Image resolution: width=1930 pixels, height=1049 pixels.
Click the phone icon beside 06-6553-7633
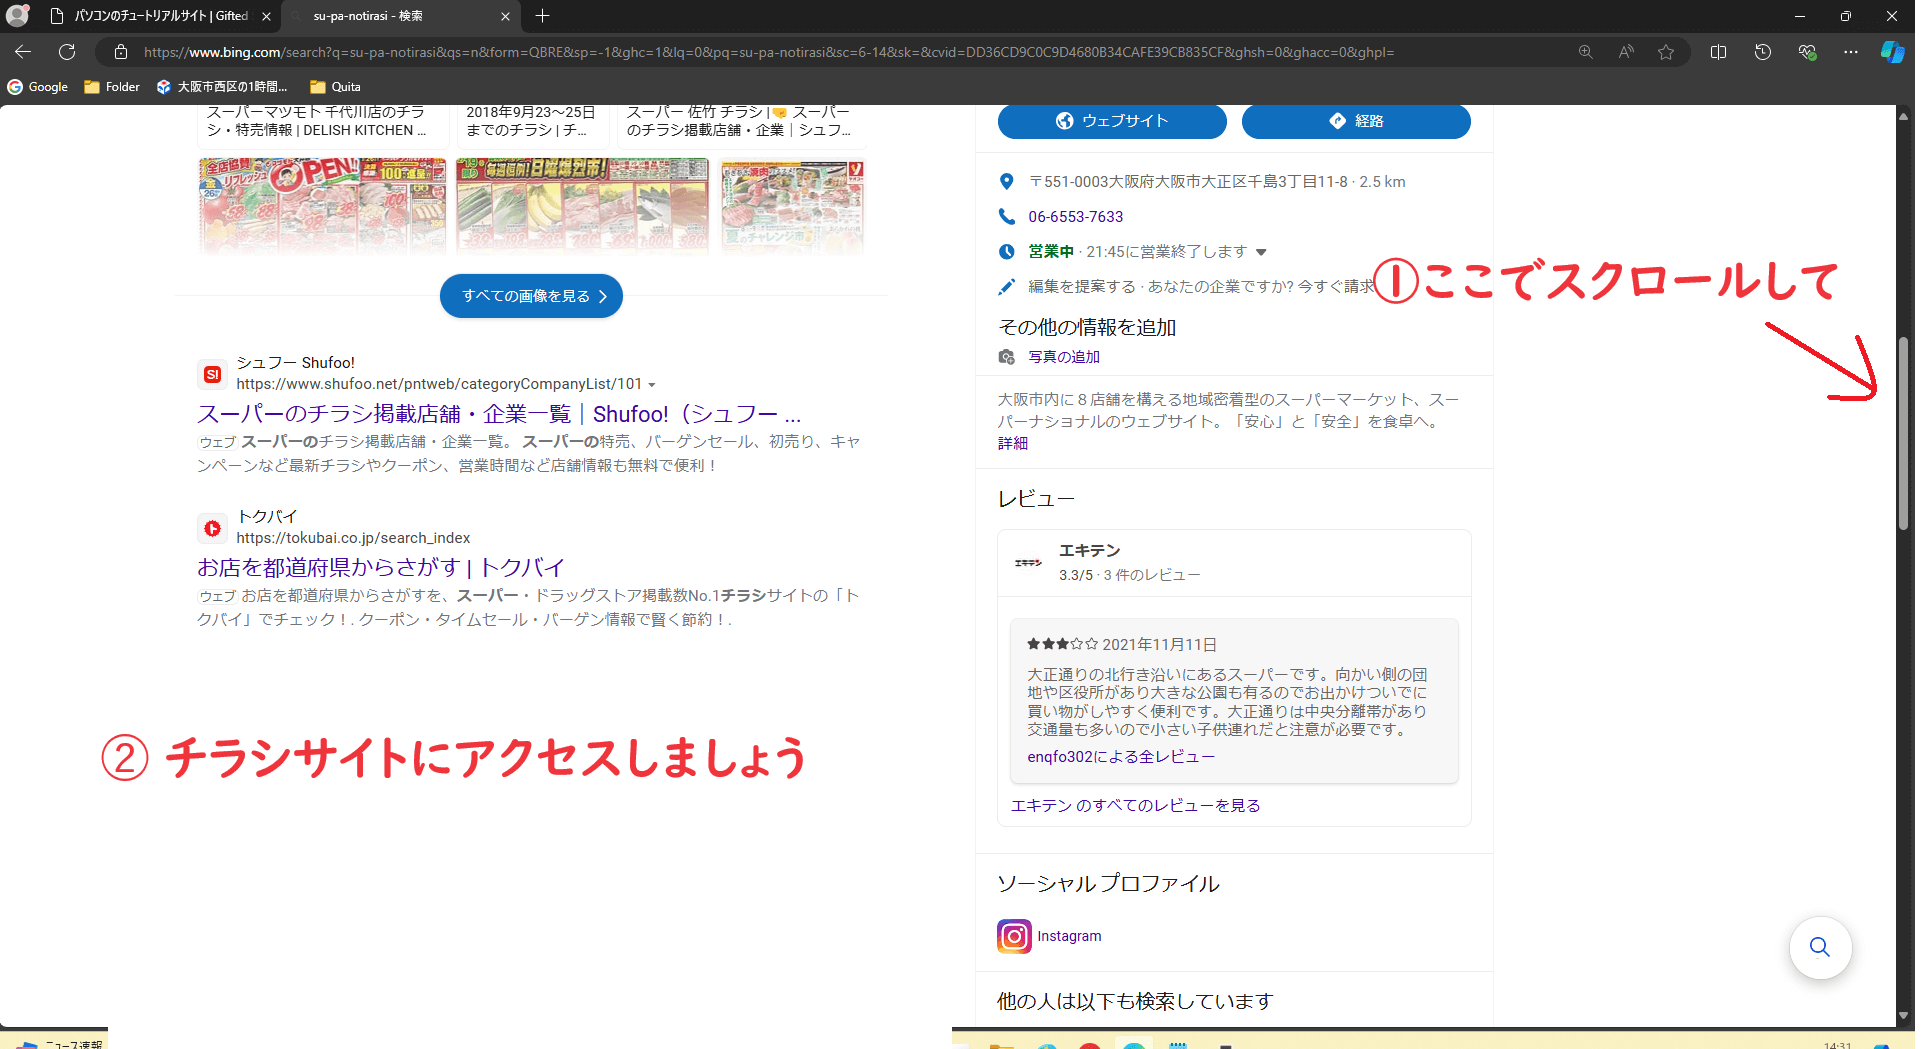[1007, 216]
